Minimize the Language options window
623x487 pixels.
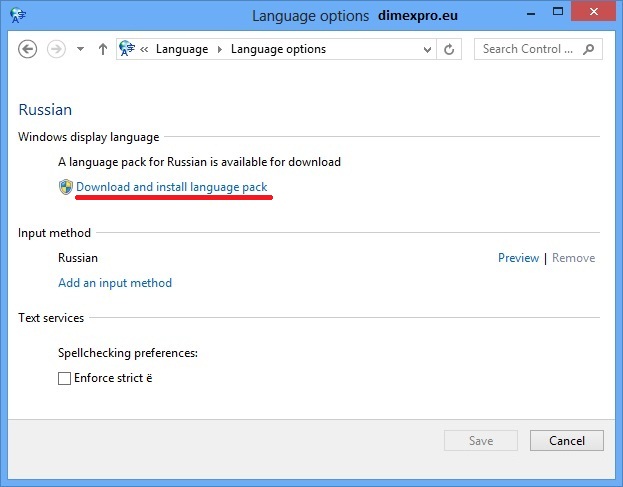click(x=530, y=13)
